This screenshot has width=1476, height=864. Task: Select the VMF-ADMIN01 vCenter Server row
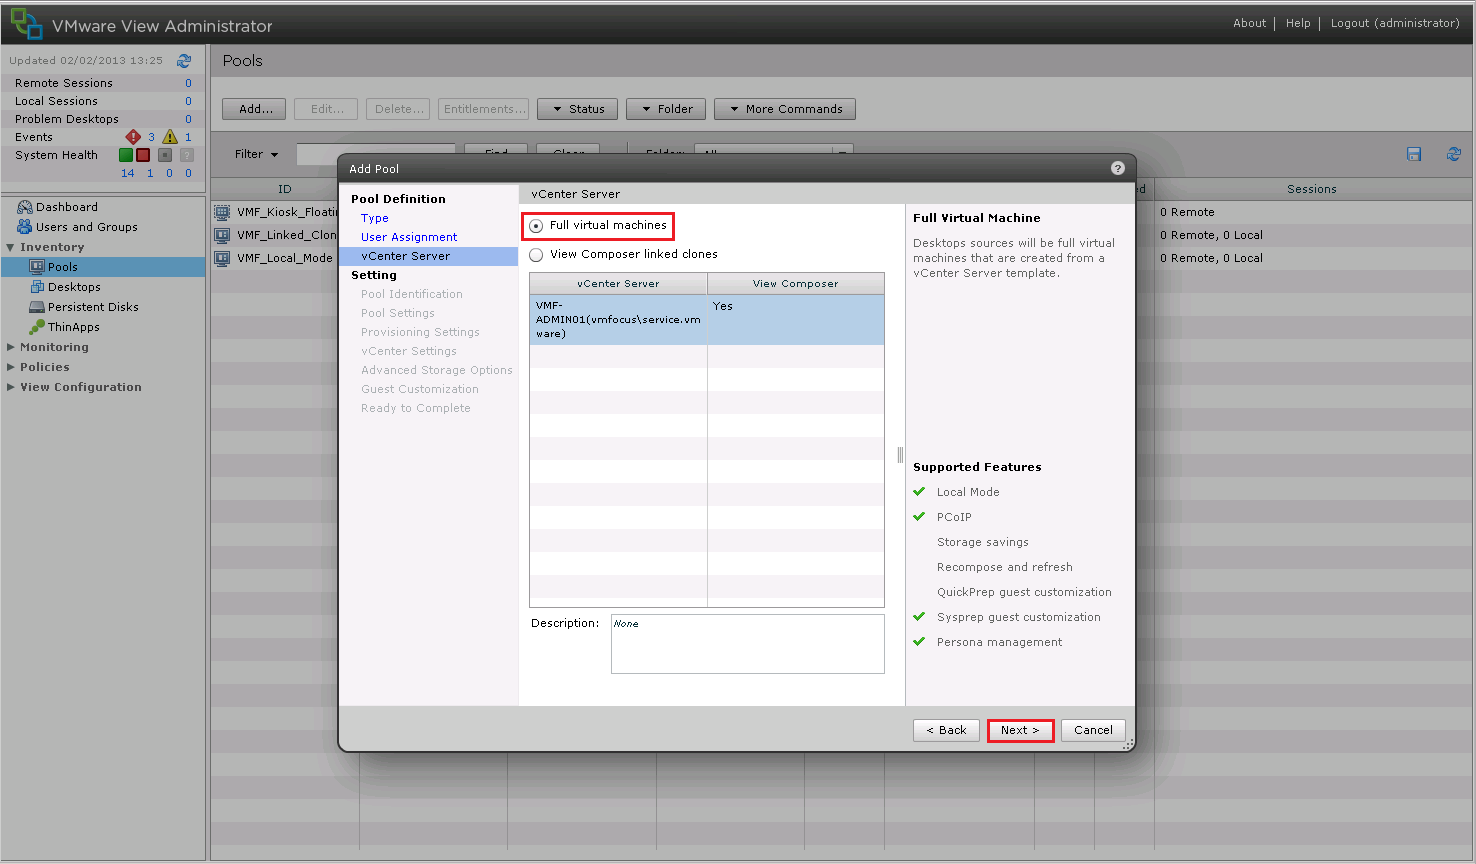(x=618, y=320)
